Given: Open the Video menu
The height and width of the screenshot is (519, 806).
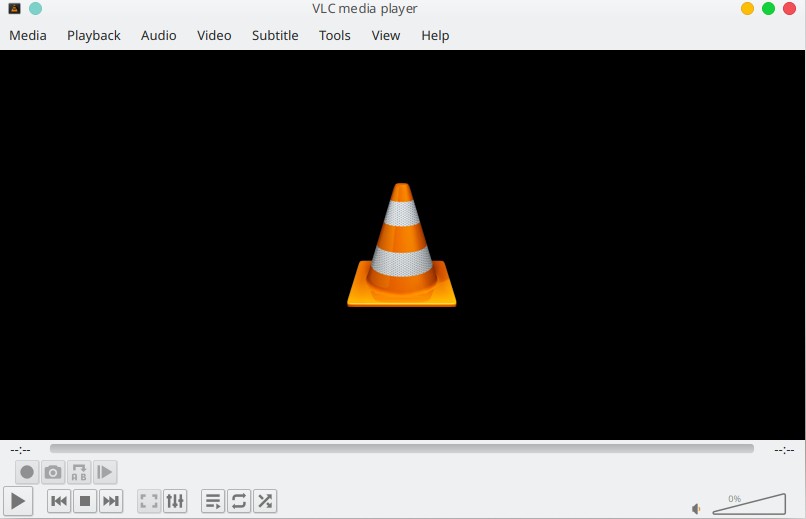Looking at the screenshot, I should (214, 35).
